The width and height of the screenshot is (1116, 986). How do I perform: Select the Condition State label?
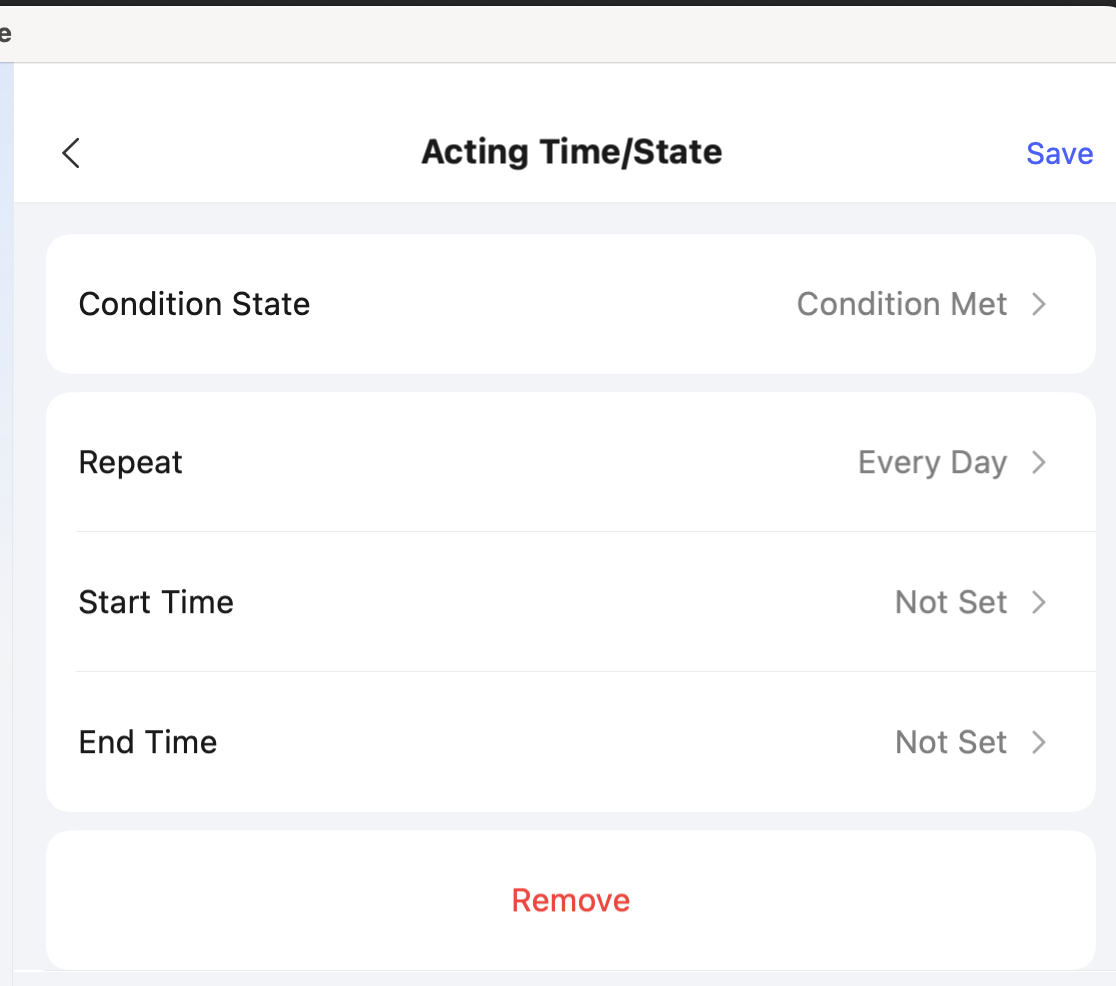tap(194, 304)
